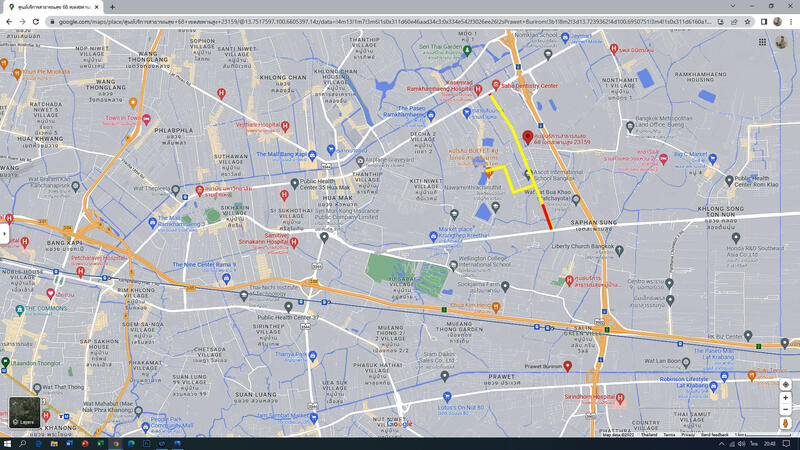The image size is (800, 450).
Task: Click the red destination pin marker
Action: point(528,138)
